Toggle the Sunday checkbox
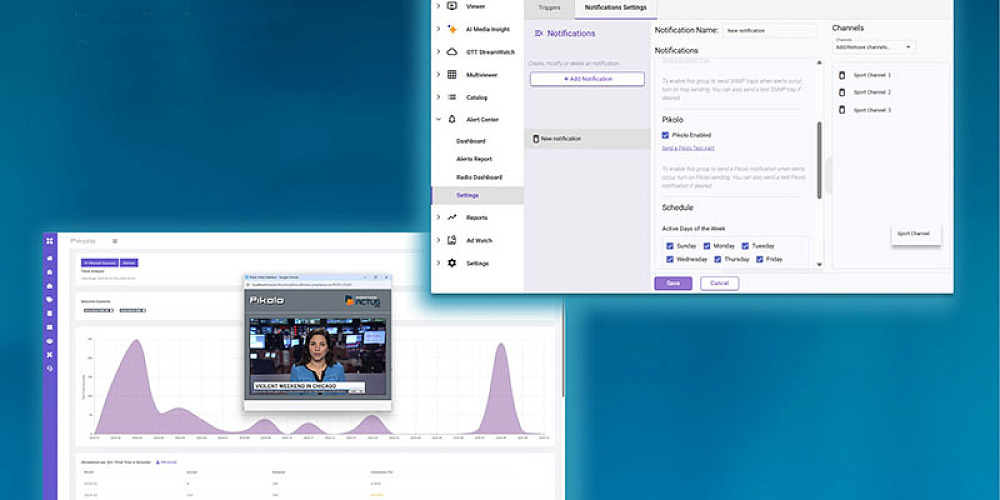 pyautogui.click(x=669, y=245)
